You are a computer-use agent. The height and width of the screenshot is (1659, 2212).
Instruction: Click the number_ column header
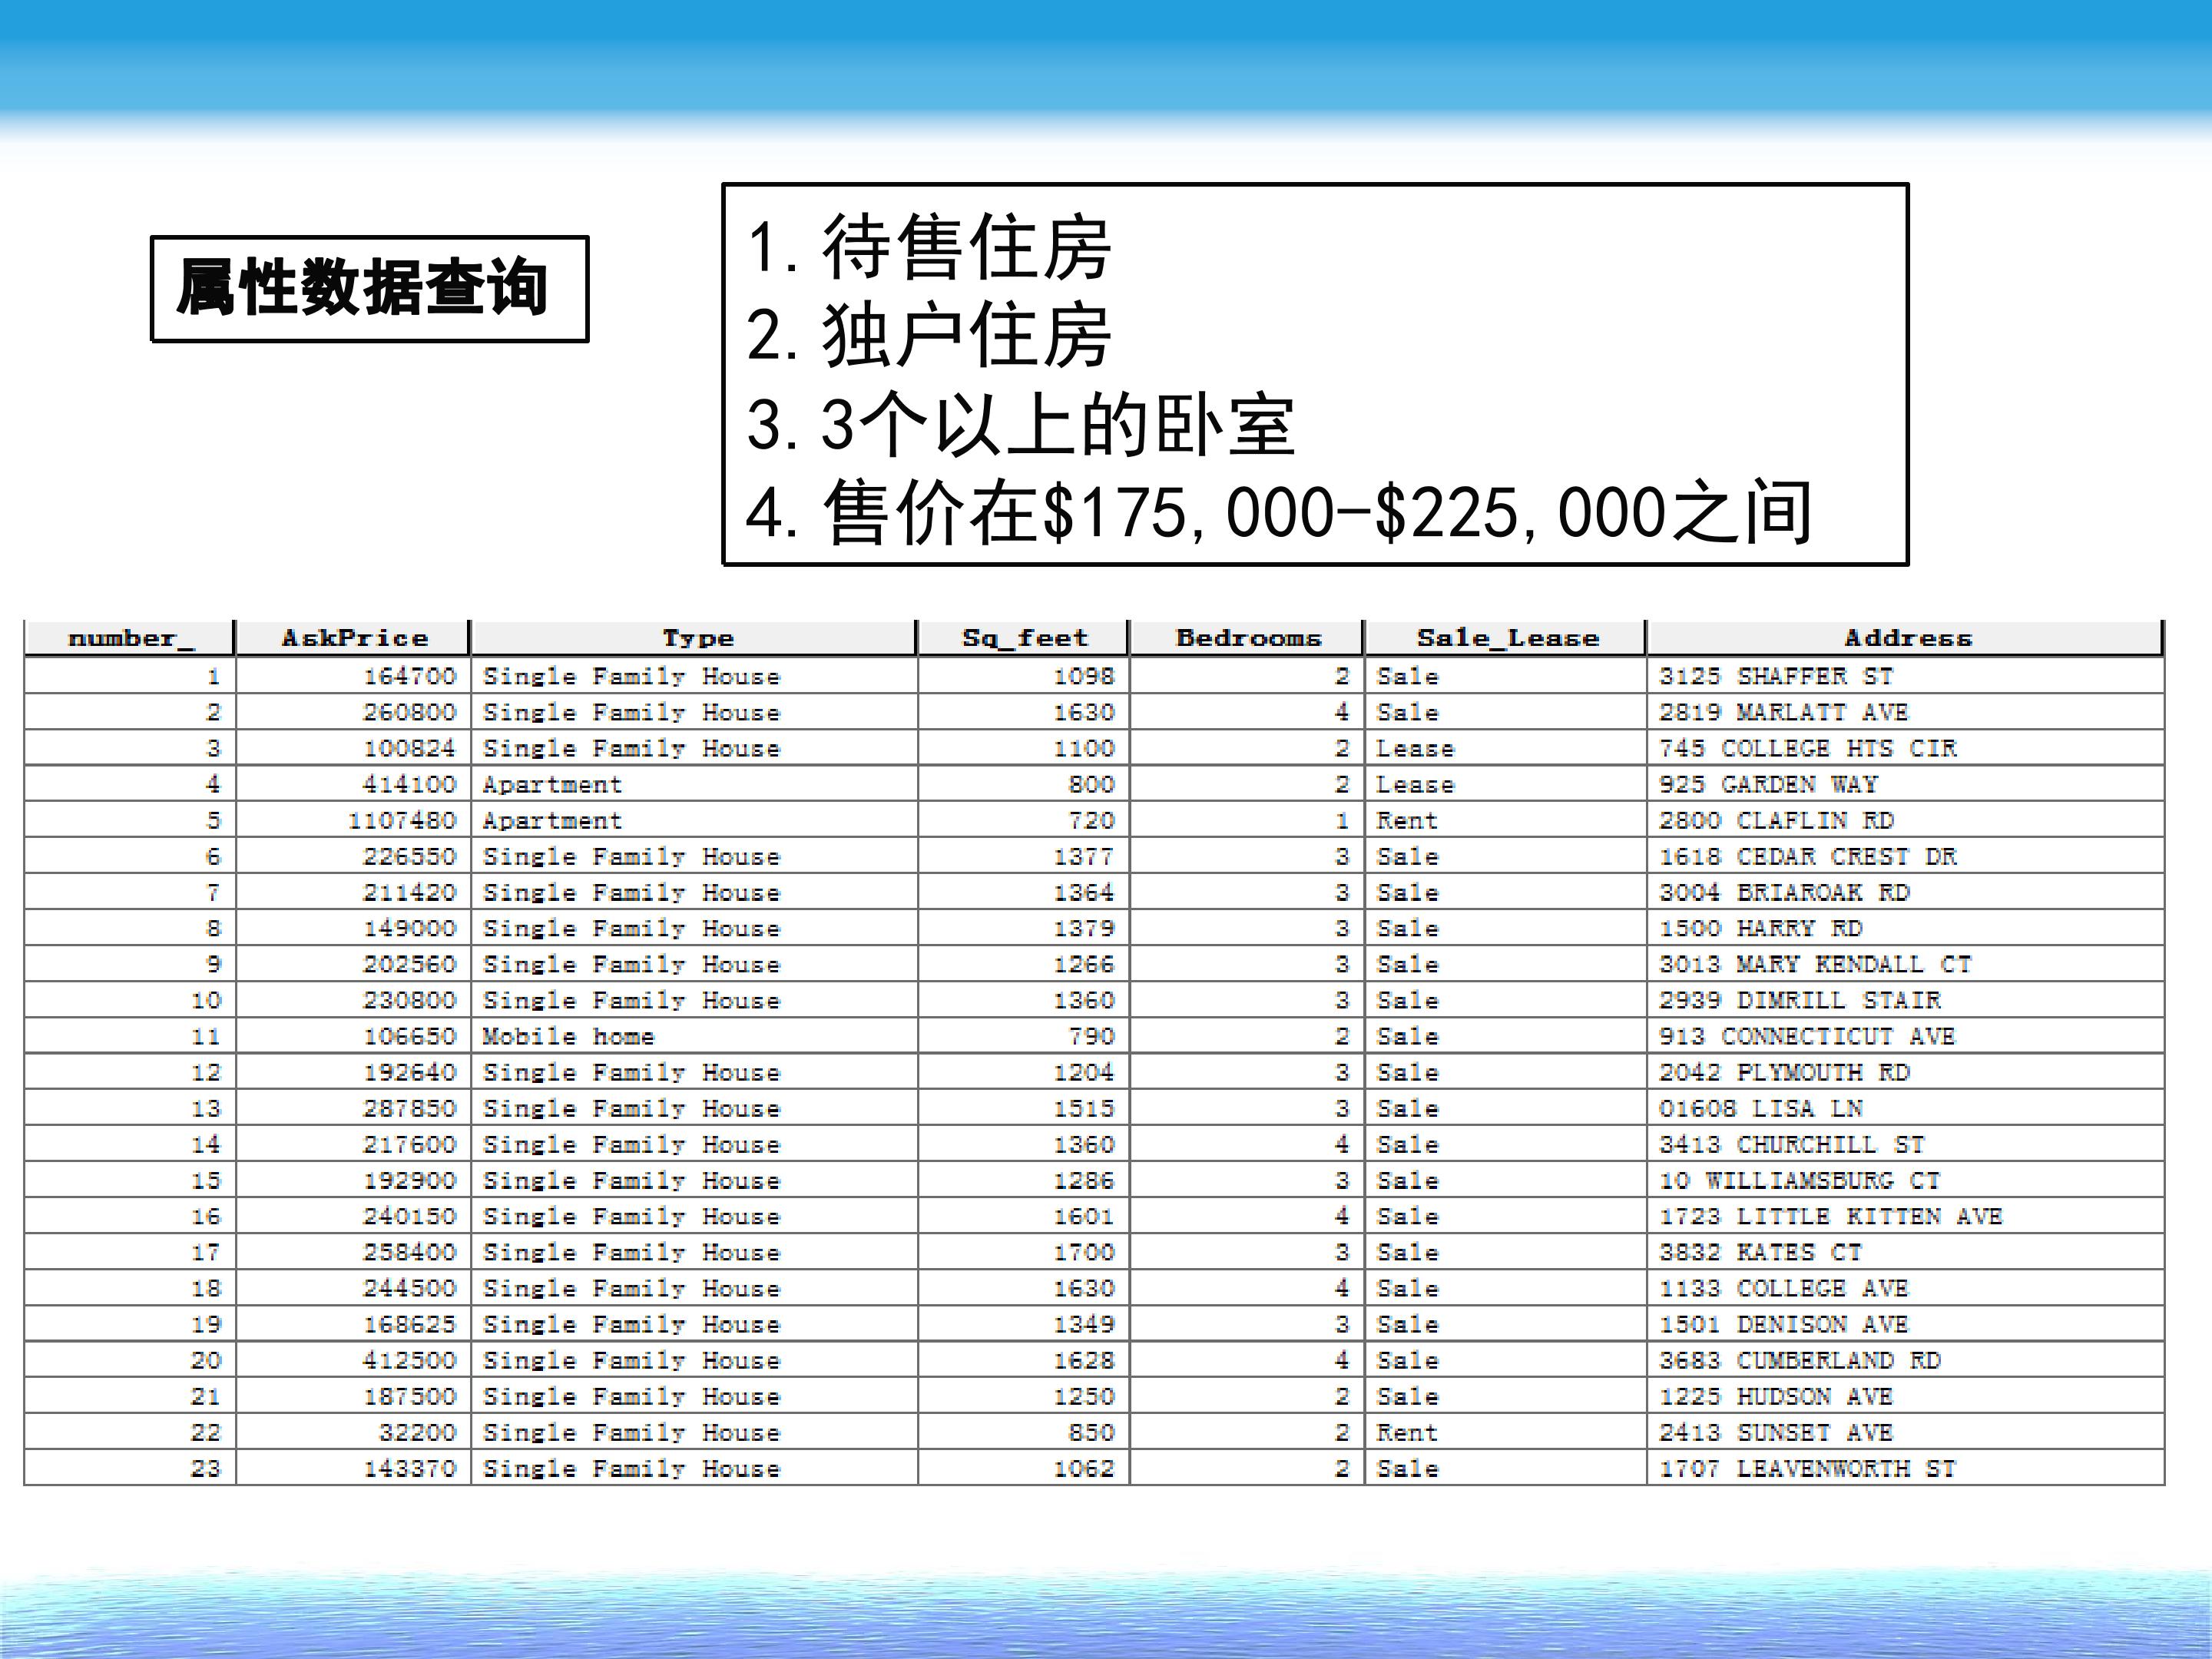click(x=130, y=638)
